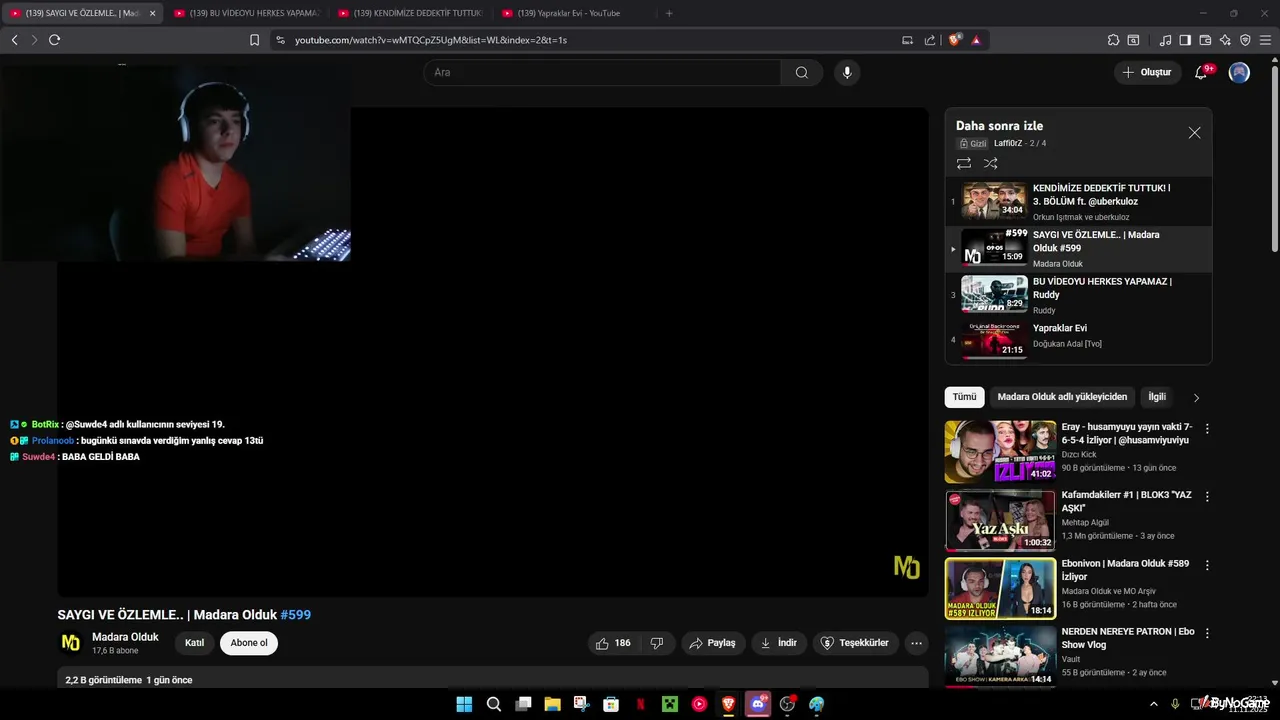Open a new browser tab with plus
Screen dimensions: 1280x720
point(669,13)
